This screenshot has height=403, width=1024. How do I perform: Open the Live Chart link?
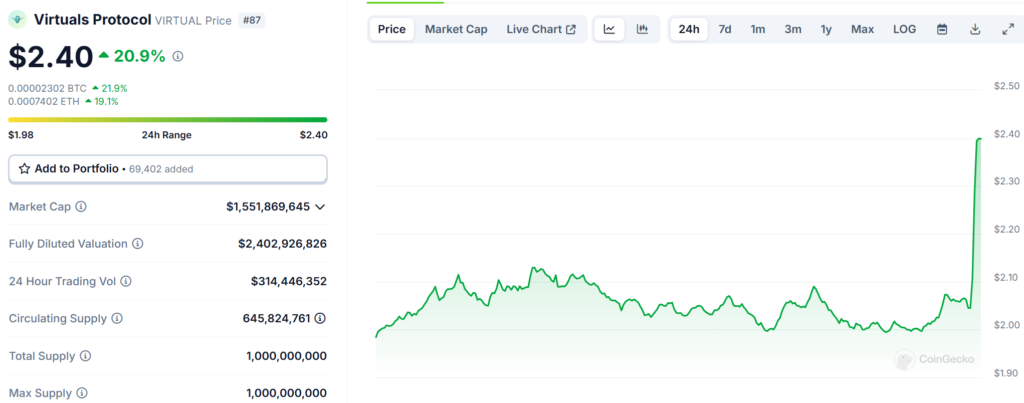pyautogui.click(x=541, y=29)
